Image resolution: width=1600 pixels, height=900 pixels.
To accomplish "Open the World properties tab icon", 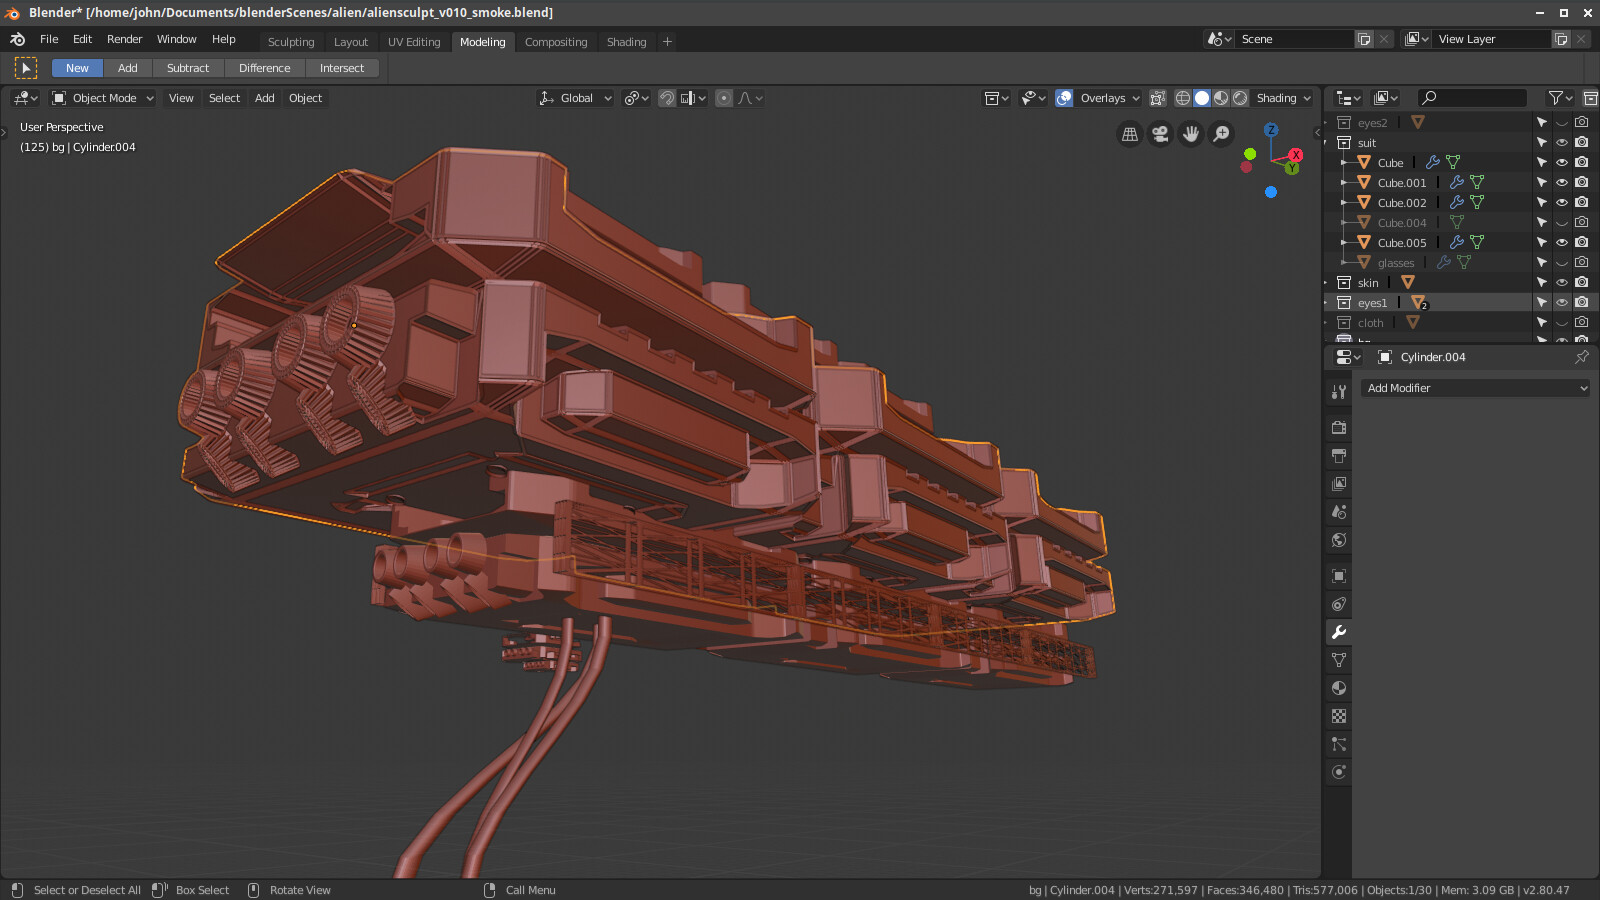I will pos(1339,540).
